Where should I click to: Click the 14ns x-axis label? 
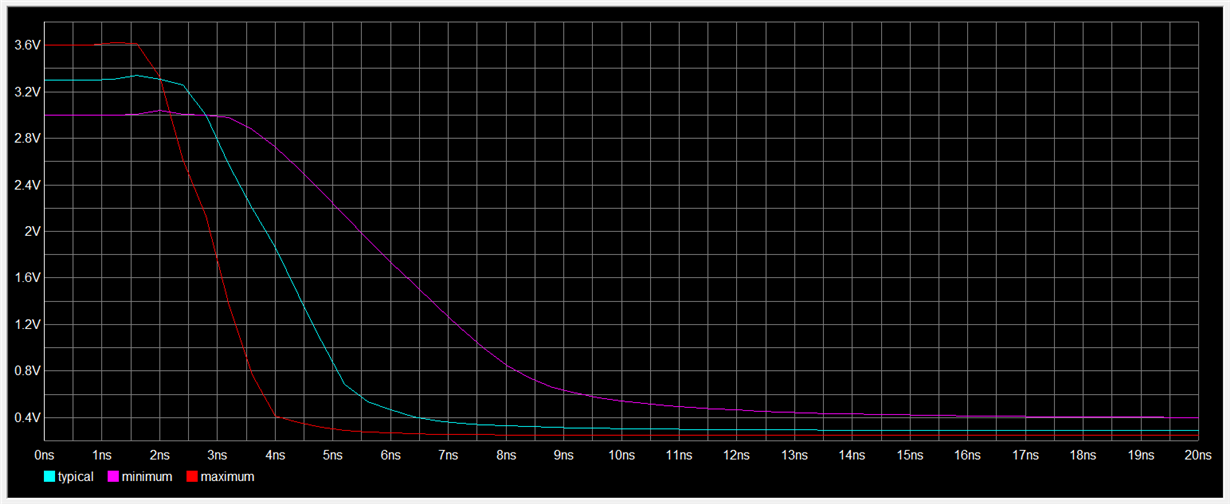point(852,454)
